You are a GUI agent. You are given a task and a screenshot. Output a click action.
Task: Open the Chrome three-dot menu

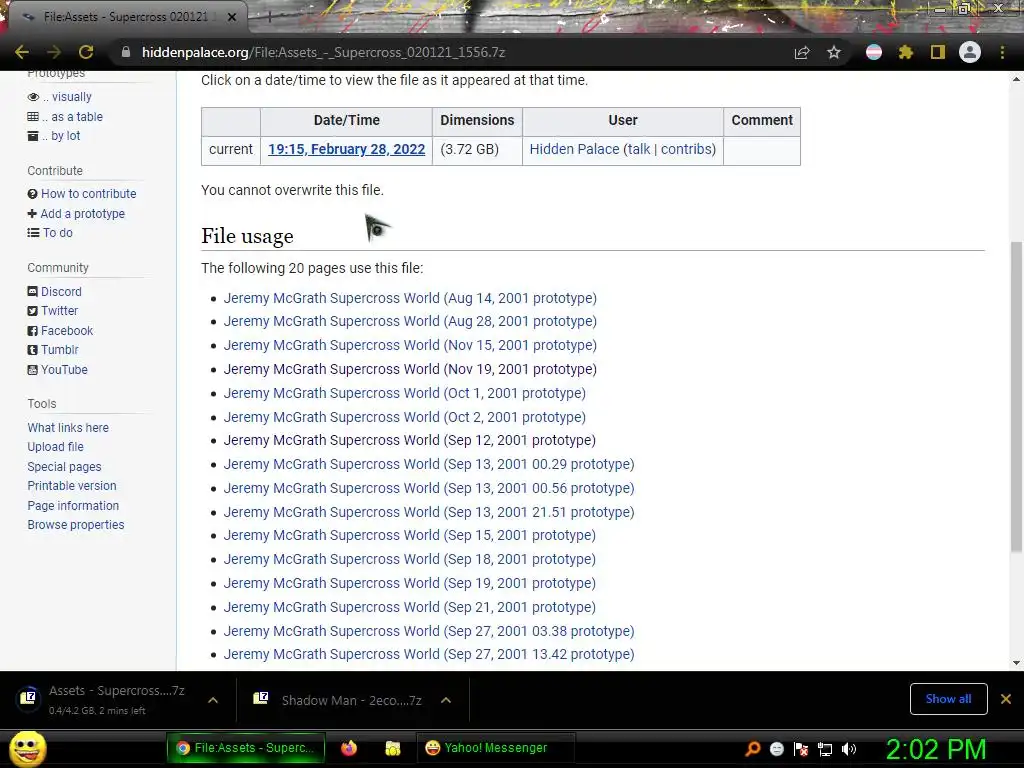click(x=1002, y=52)
